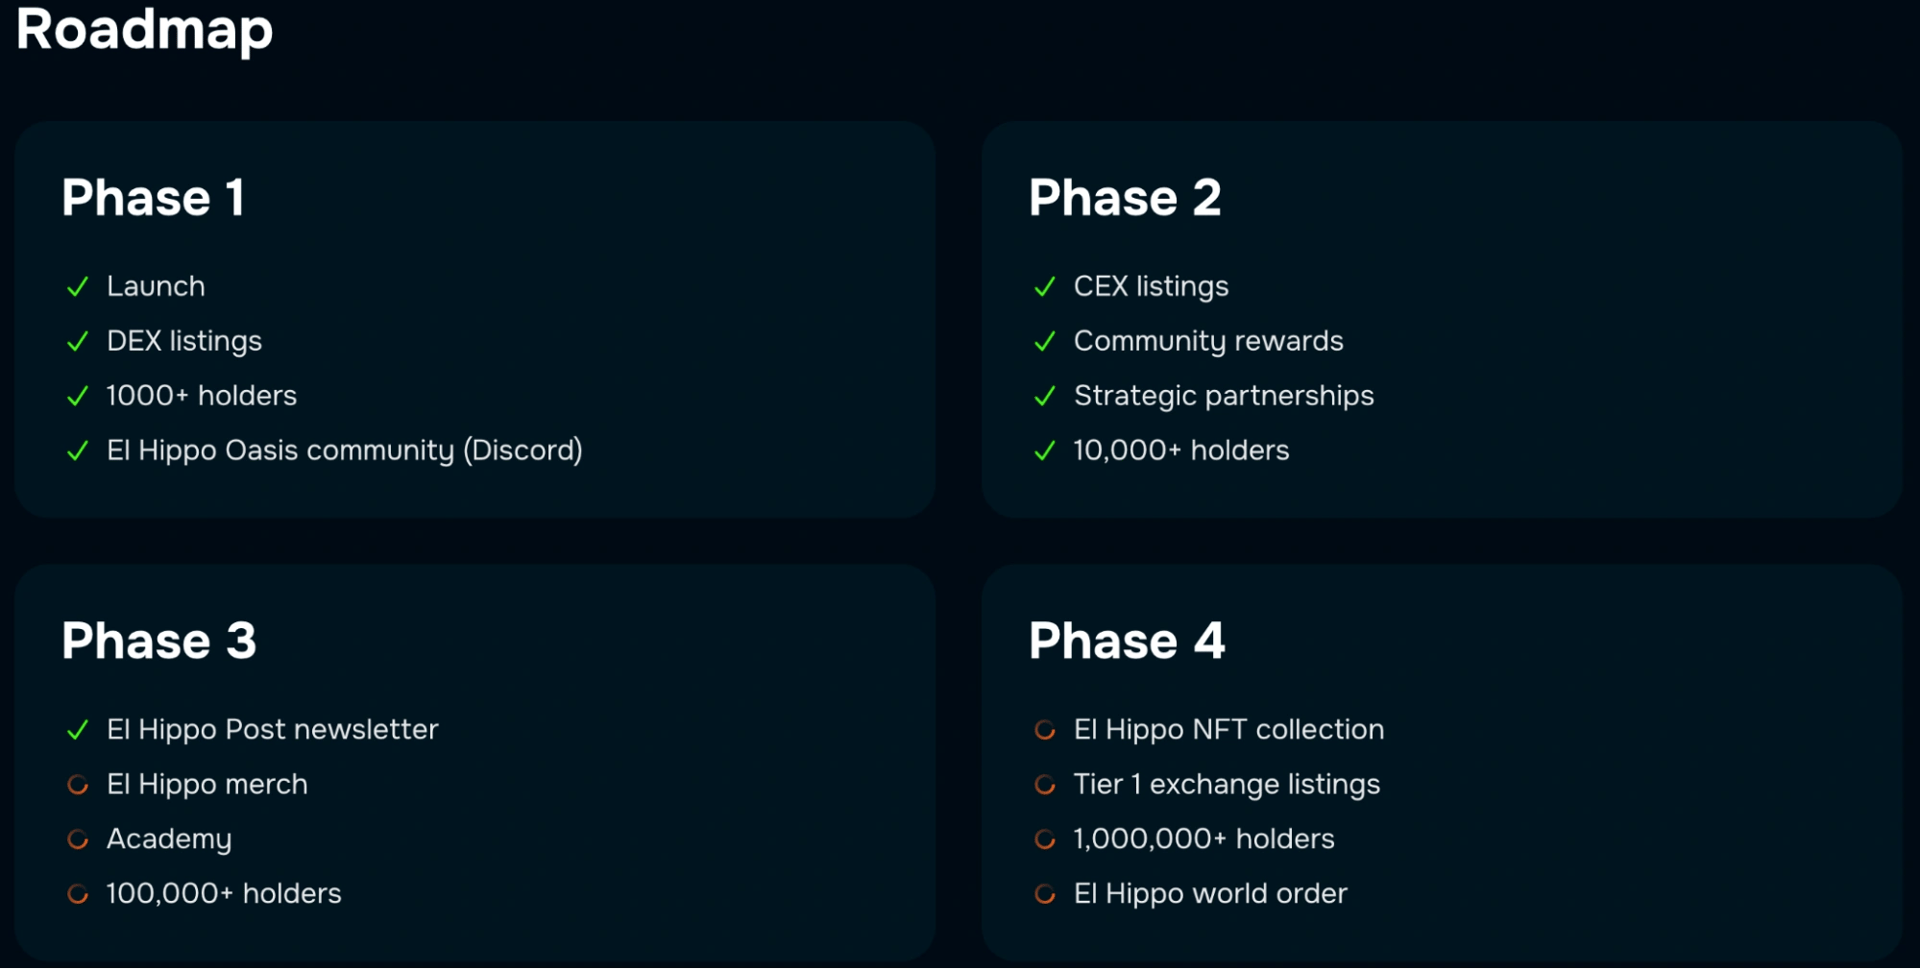Click the spinner beside El Hippo NFT collection
1920x969 pixels.
coord(1045,731)
